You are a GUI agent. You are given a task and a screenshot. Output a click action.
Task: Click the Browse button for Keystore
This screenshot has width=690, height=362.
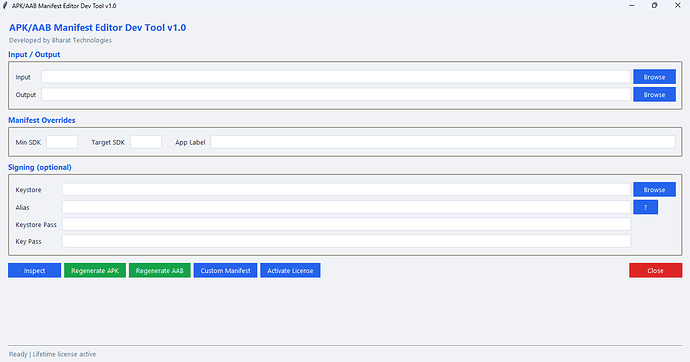(654, 190)
